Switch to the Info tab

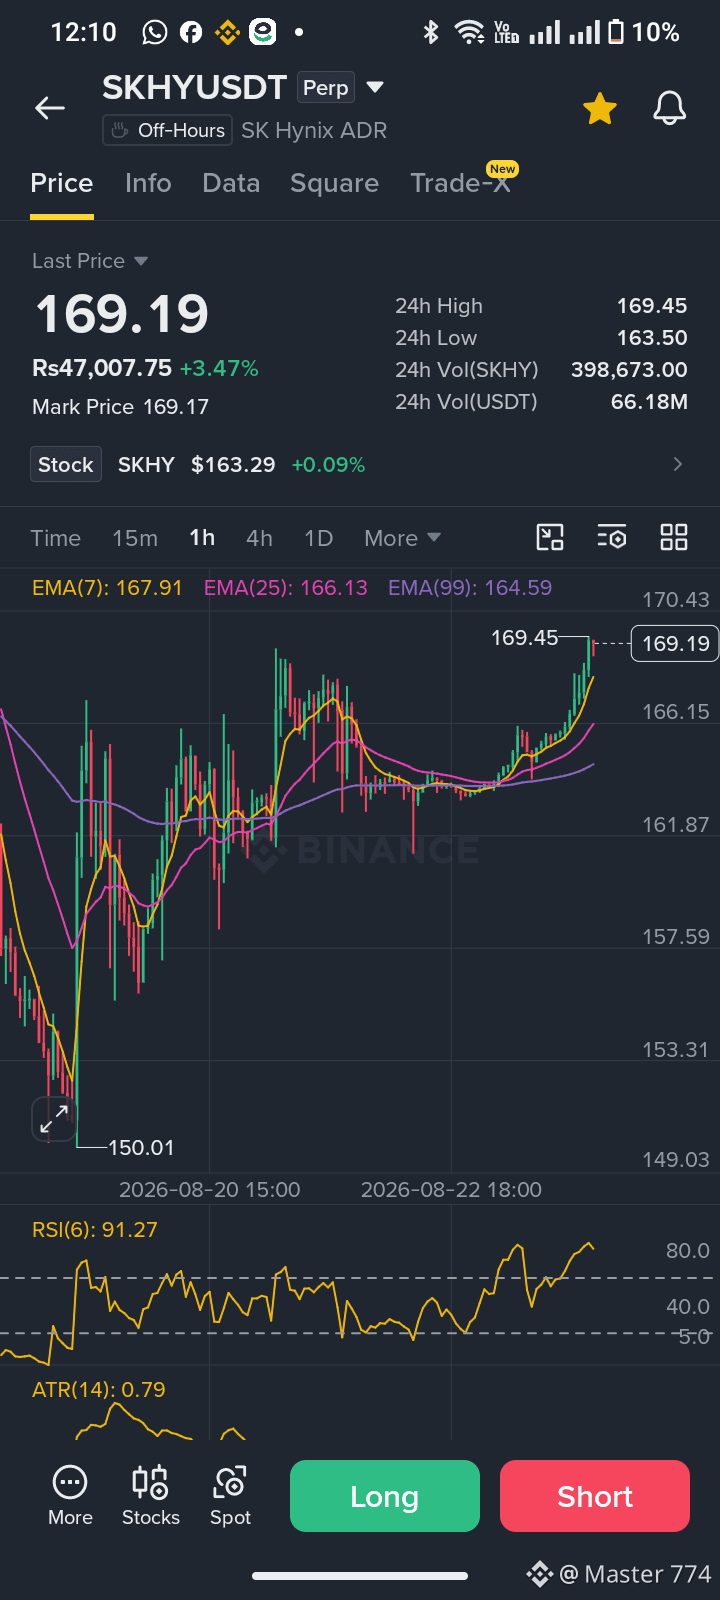click(x=148, y=183)
